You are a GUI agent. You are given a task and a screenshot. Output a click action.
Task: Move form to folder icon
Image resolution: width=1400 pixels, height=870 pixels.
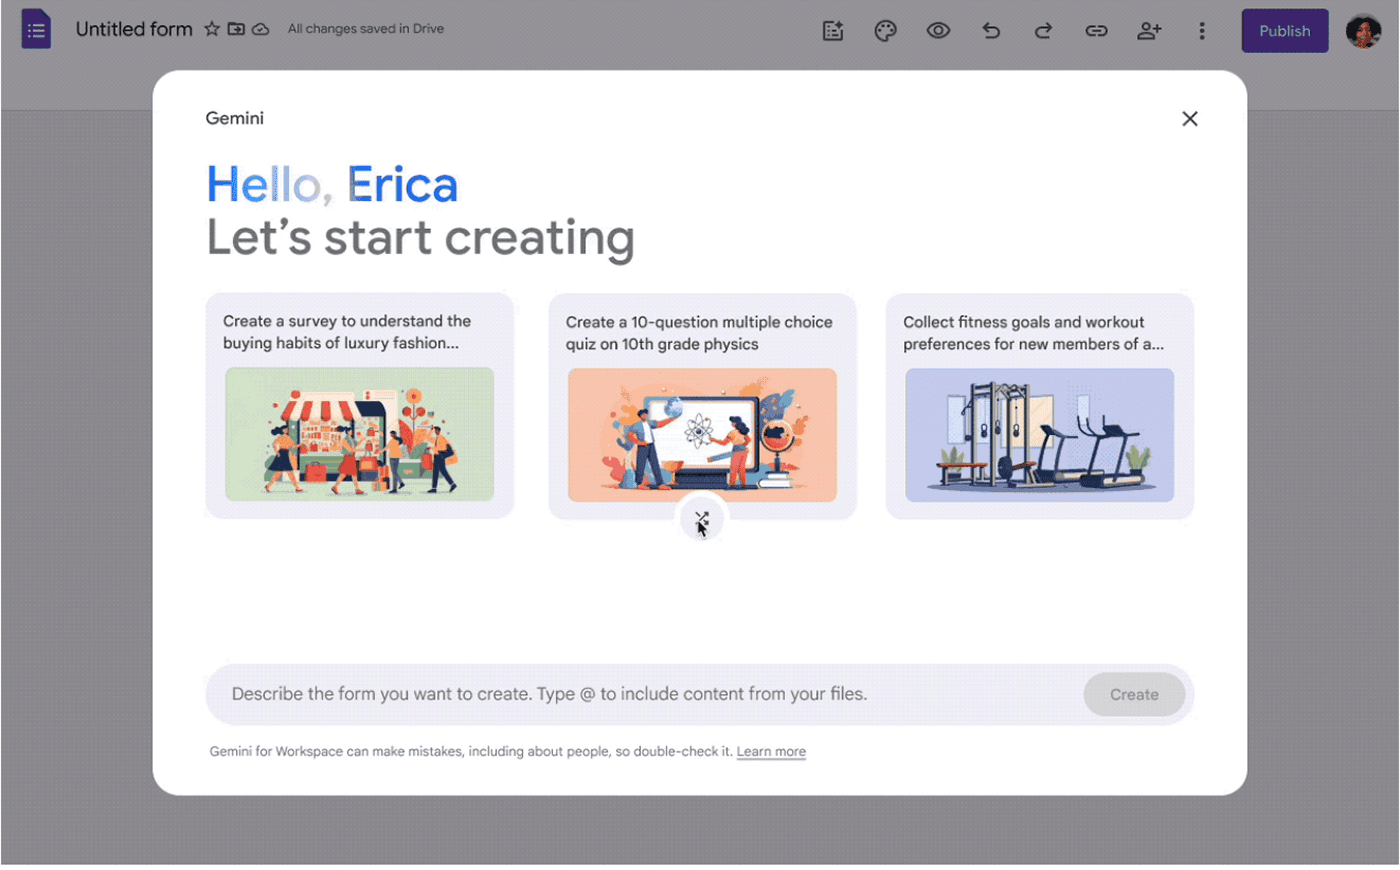[x=236, y=29]
